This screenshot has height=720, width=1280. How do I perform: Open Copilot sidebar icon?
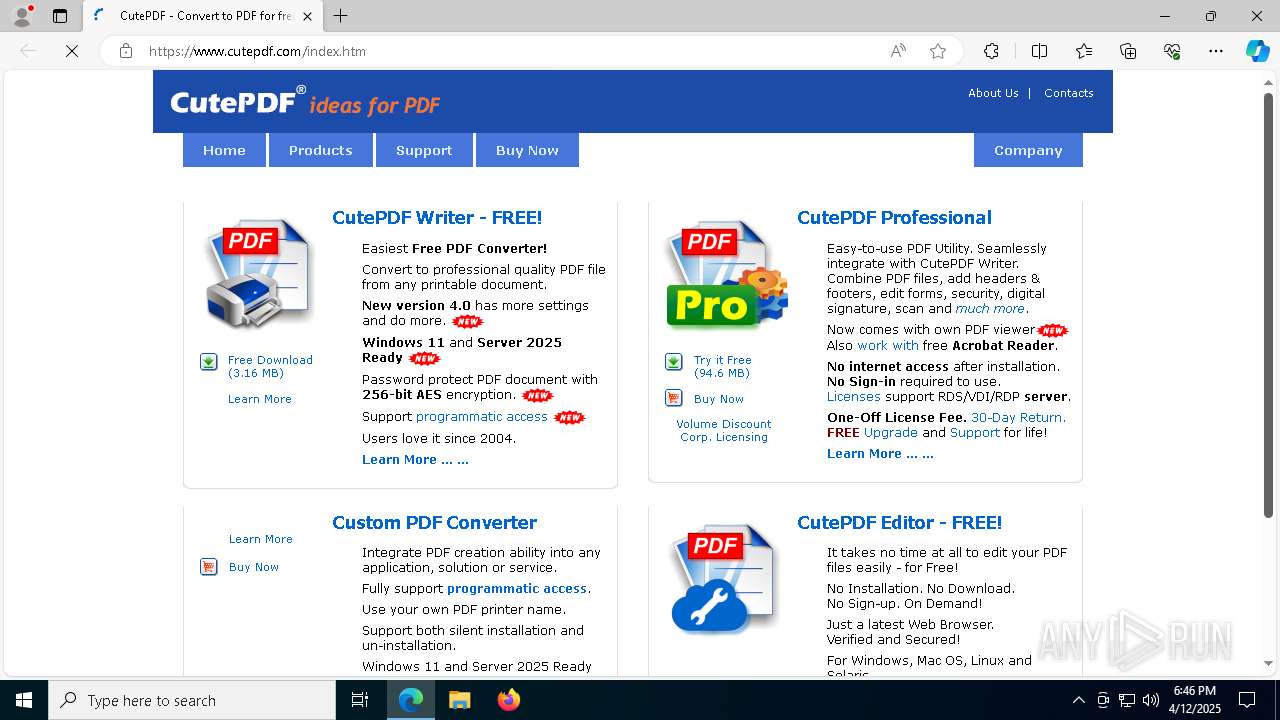click(x=1257, y=51)
